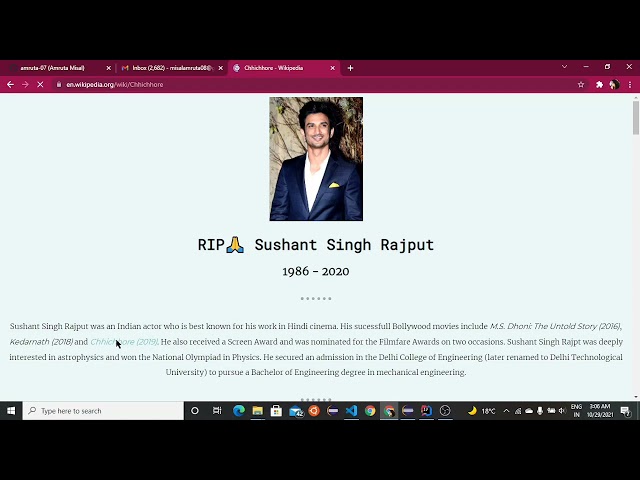This screenshot has height=480, width=640.
Task: Click the "RIP Sushant Singh Rajput" heading
Action: point(316,245)
